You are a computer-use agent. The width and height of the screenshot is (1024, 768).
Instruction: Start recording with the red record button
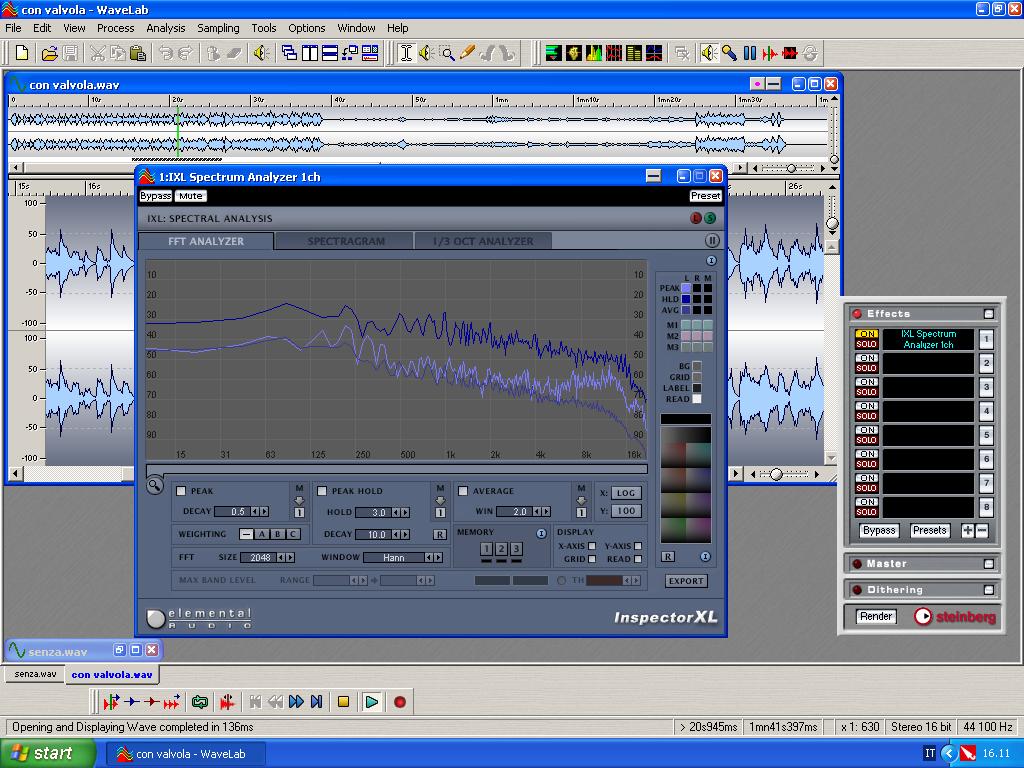pos(400,702)
